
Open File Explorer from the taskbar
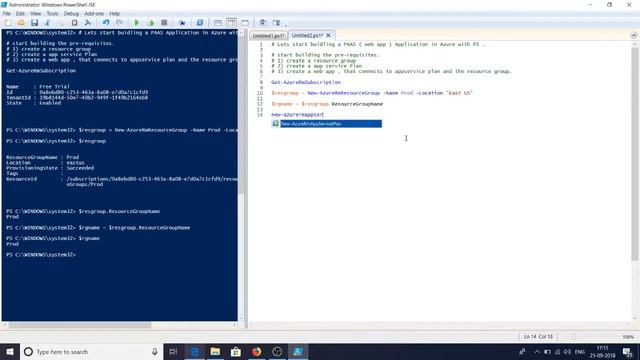click(x=215, y=351)
